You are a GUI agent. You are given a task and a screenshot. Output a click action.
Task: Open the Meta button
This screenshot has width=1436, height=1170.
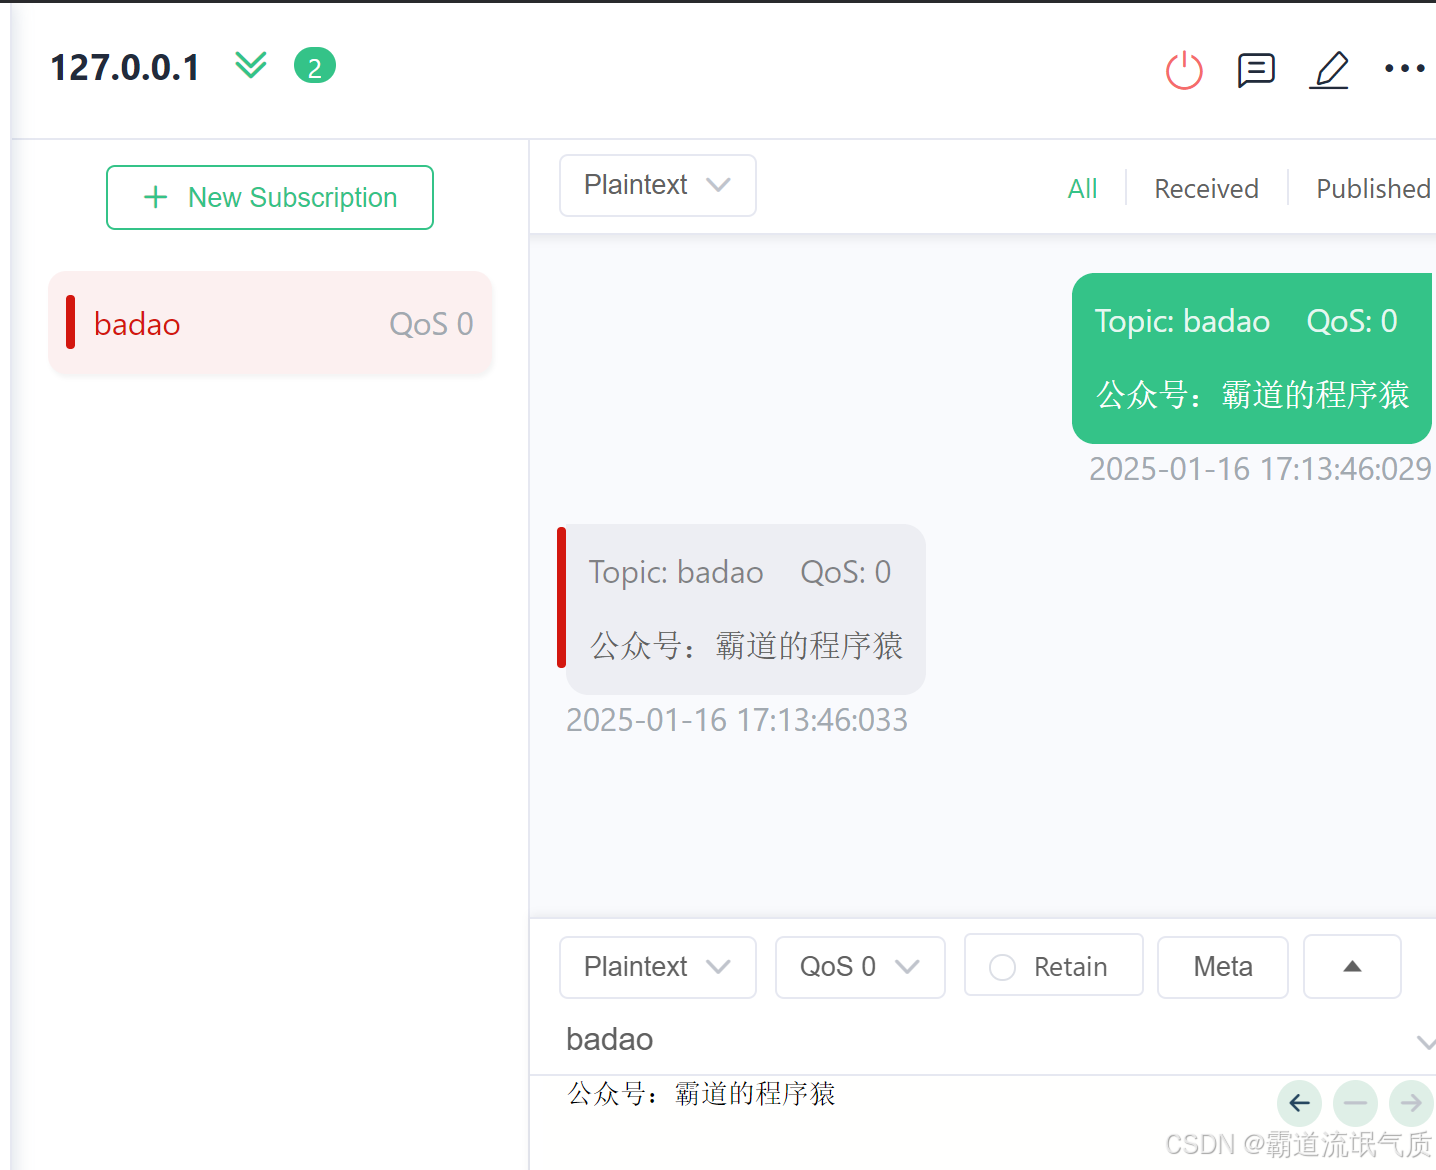point(1222,967)
